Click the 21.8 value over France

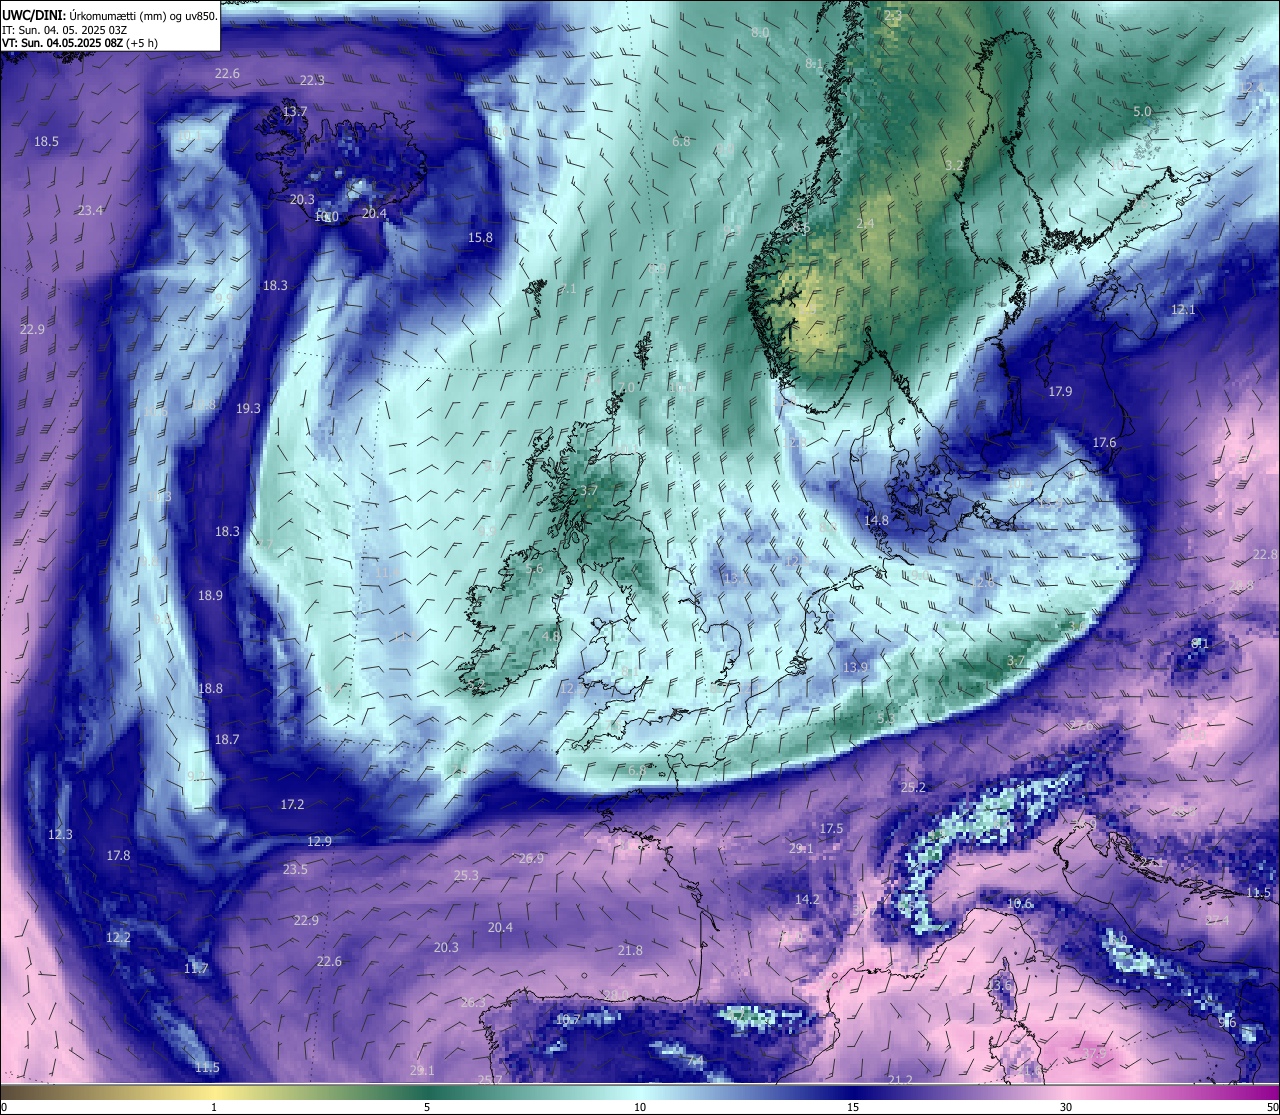pyautogui.click(x=630, y=951)
